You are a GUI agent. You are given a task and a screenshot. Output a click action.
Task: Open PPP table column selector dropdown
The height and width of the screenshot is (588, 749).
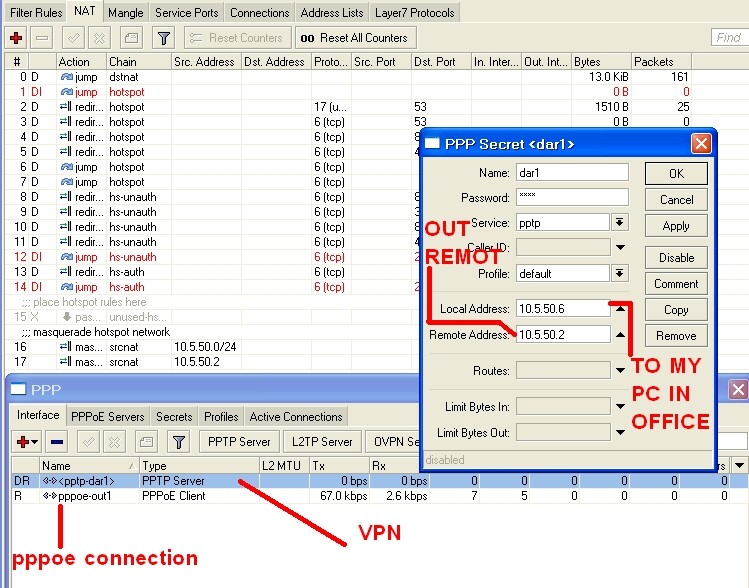click(739, 465)
